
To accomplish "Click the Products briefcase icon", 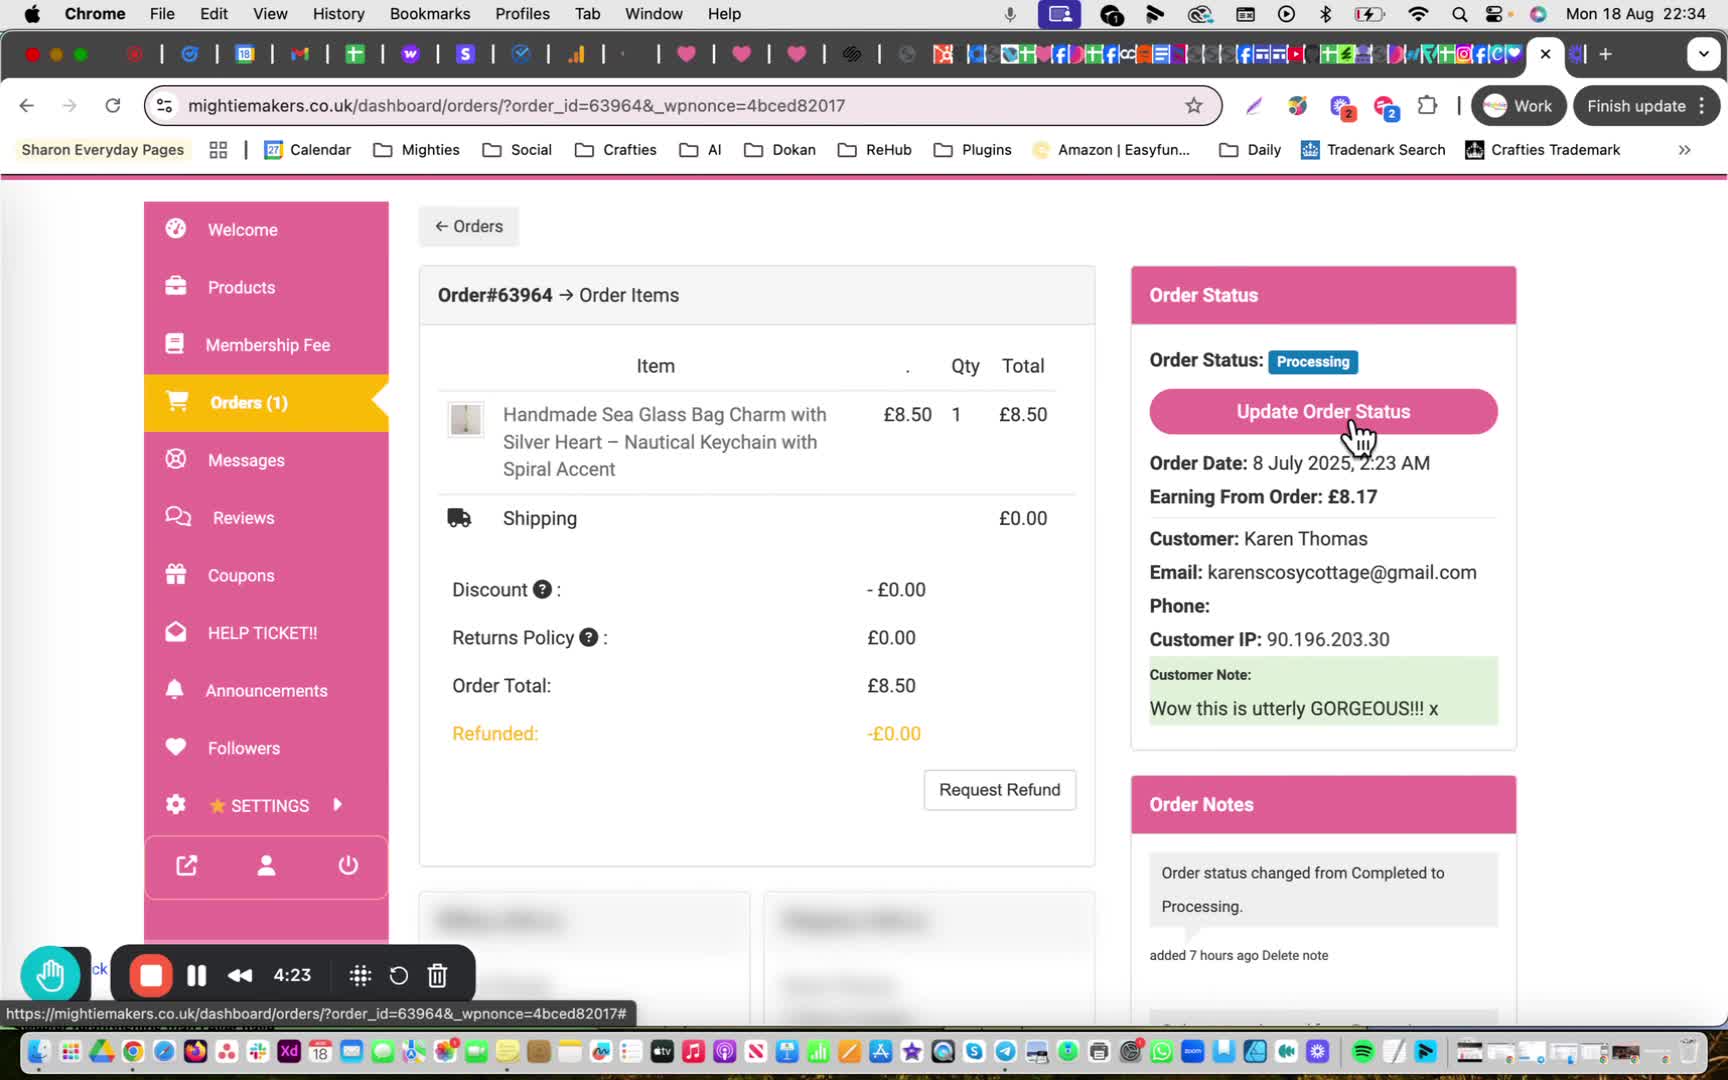I will pos(176,287).
